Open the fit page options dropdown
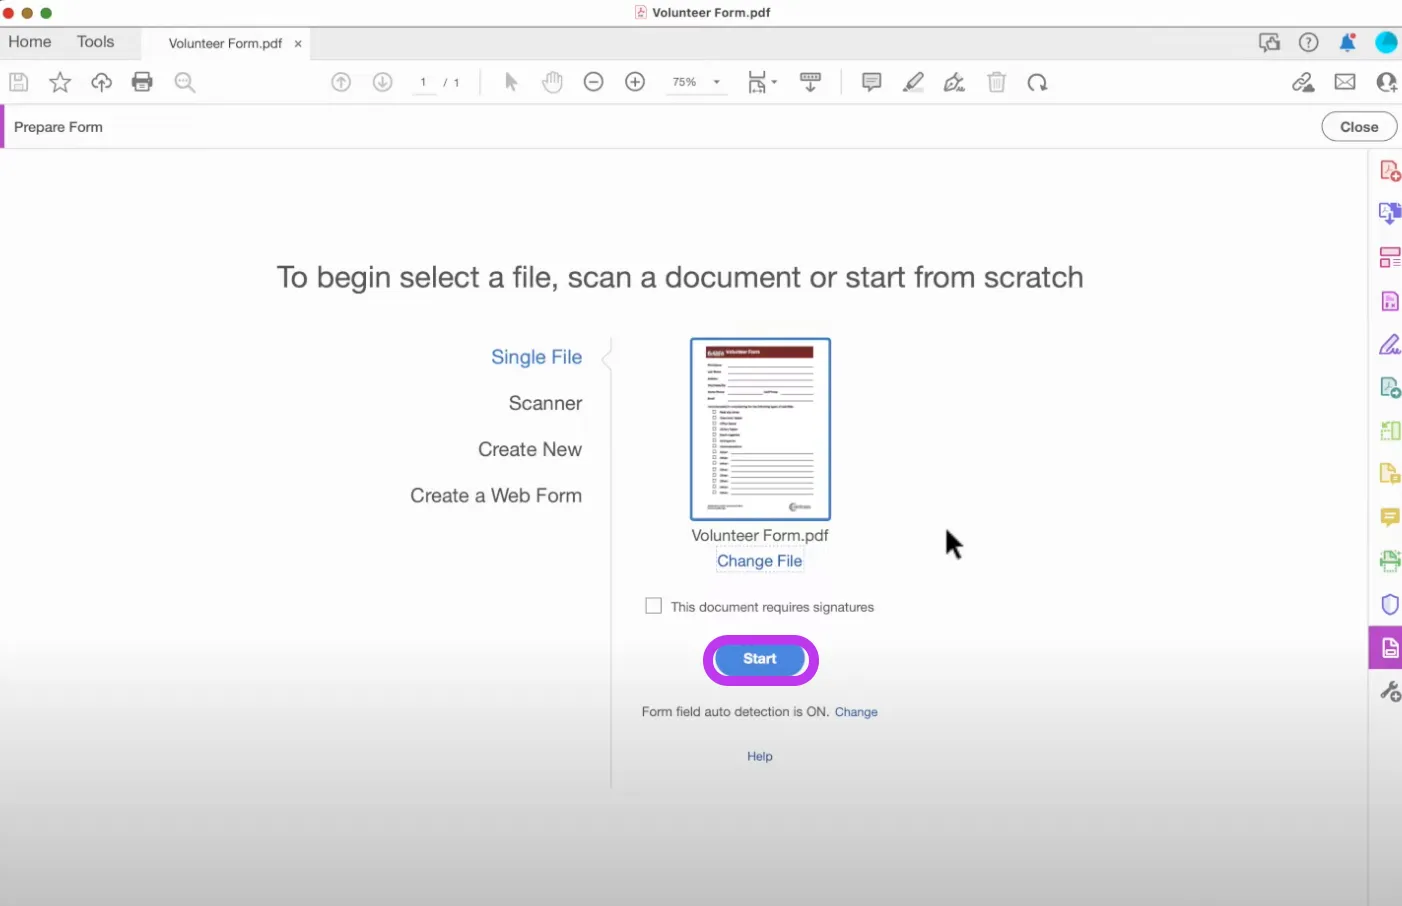This screenshot has height=906, width=1402. 762,82
